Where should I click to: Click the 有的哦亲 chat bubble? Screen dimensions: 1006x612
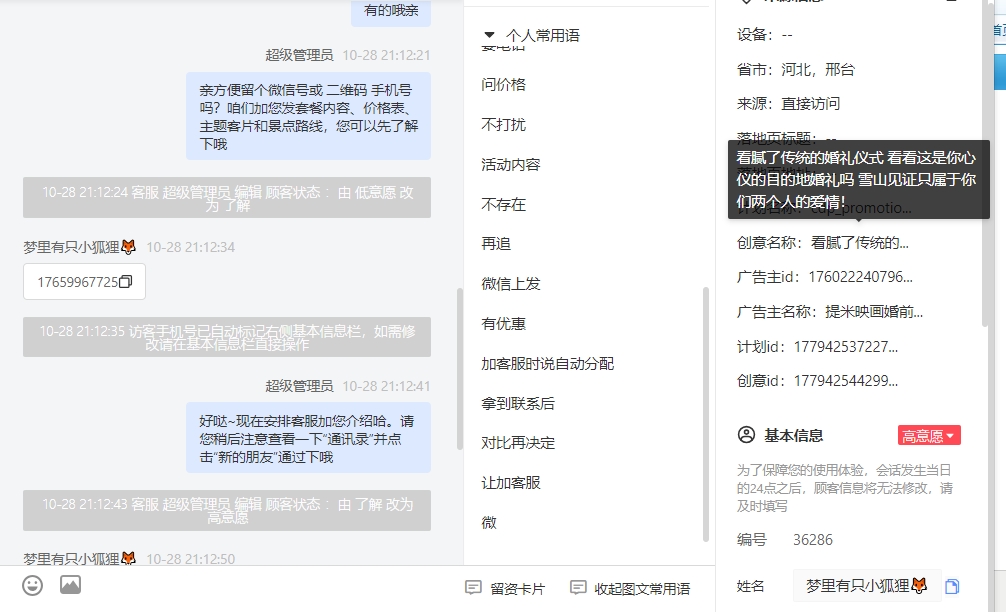pyautogui.click(x=391, y=12)
